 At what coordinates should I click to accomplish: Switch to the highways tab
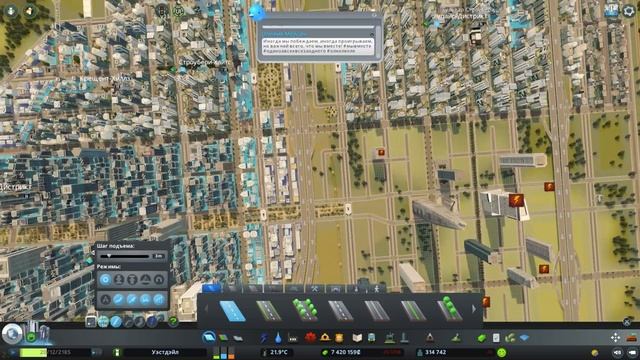[x=273, y=289]
